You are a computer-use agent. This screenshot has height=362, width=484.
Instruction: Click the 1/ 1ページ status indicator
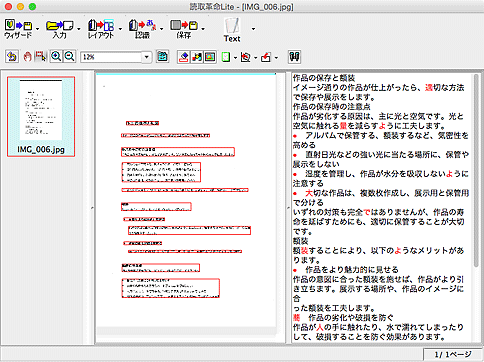click(453, 355)
